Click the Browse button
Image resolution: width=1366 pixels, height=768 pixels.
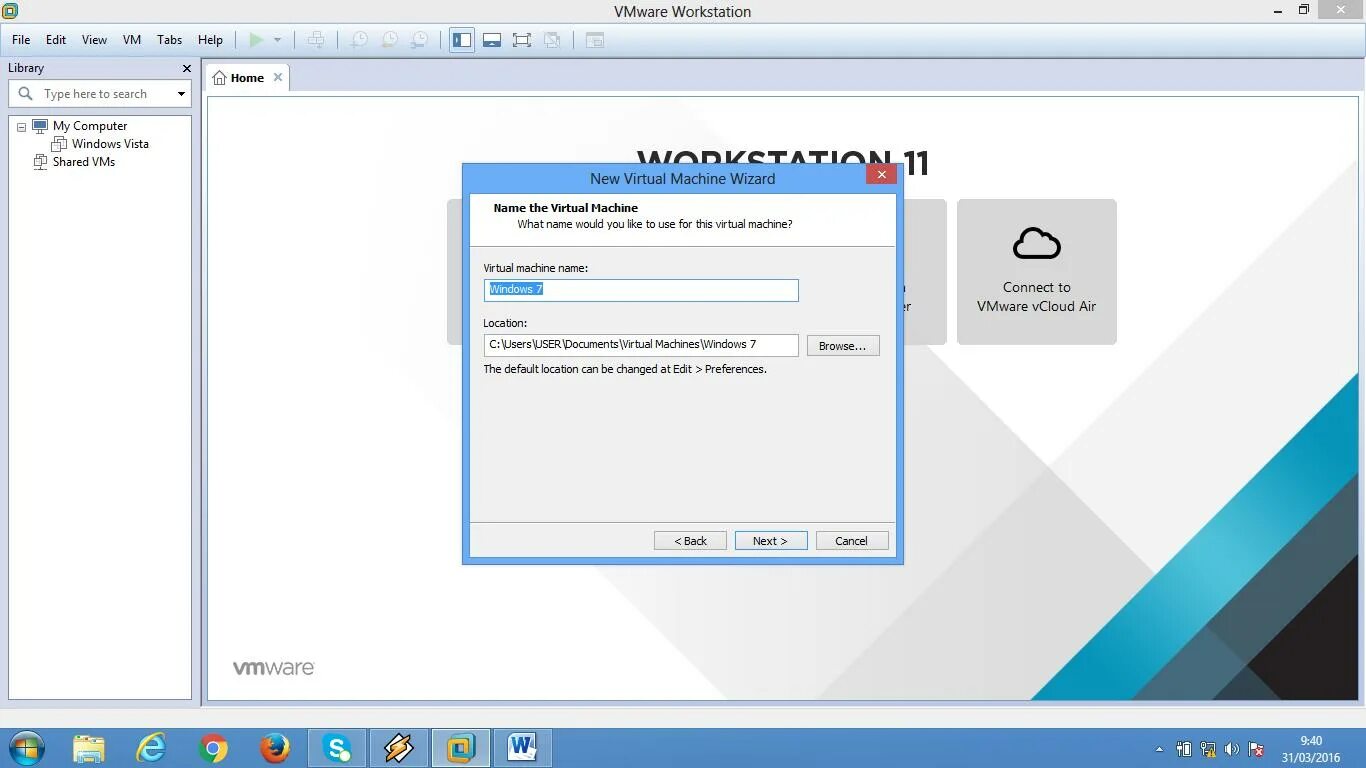point(843,346)
